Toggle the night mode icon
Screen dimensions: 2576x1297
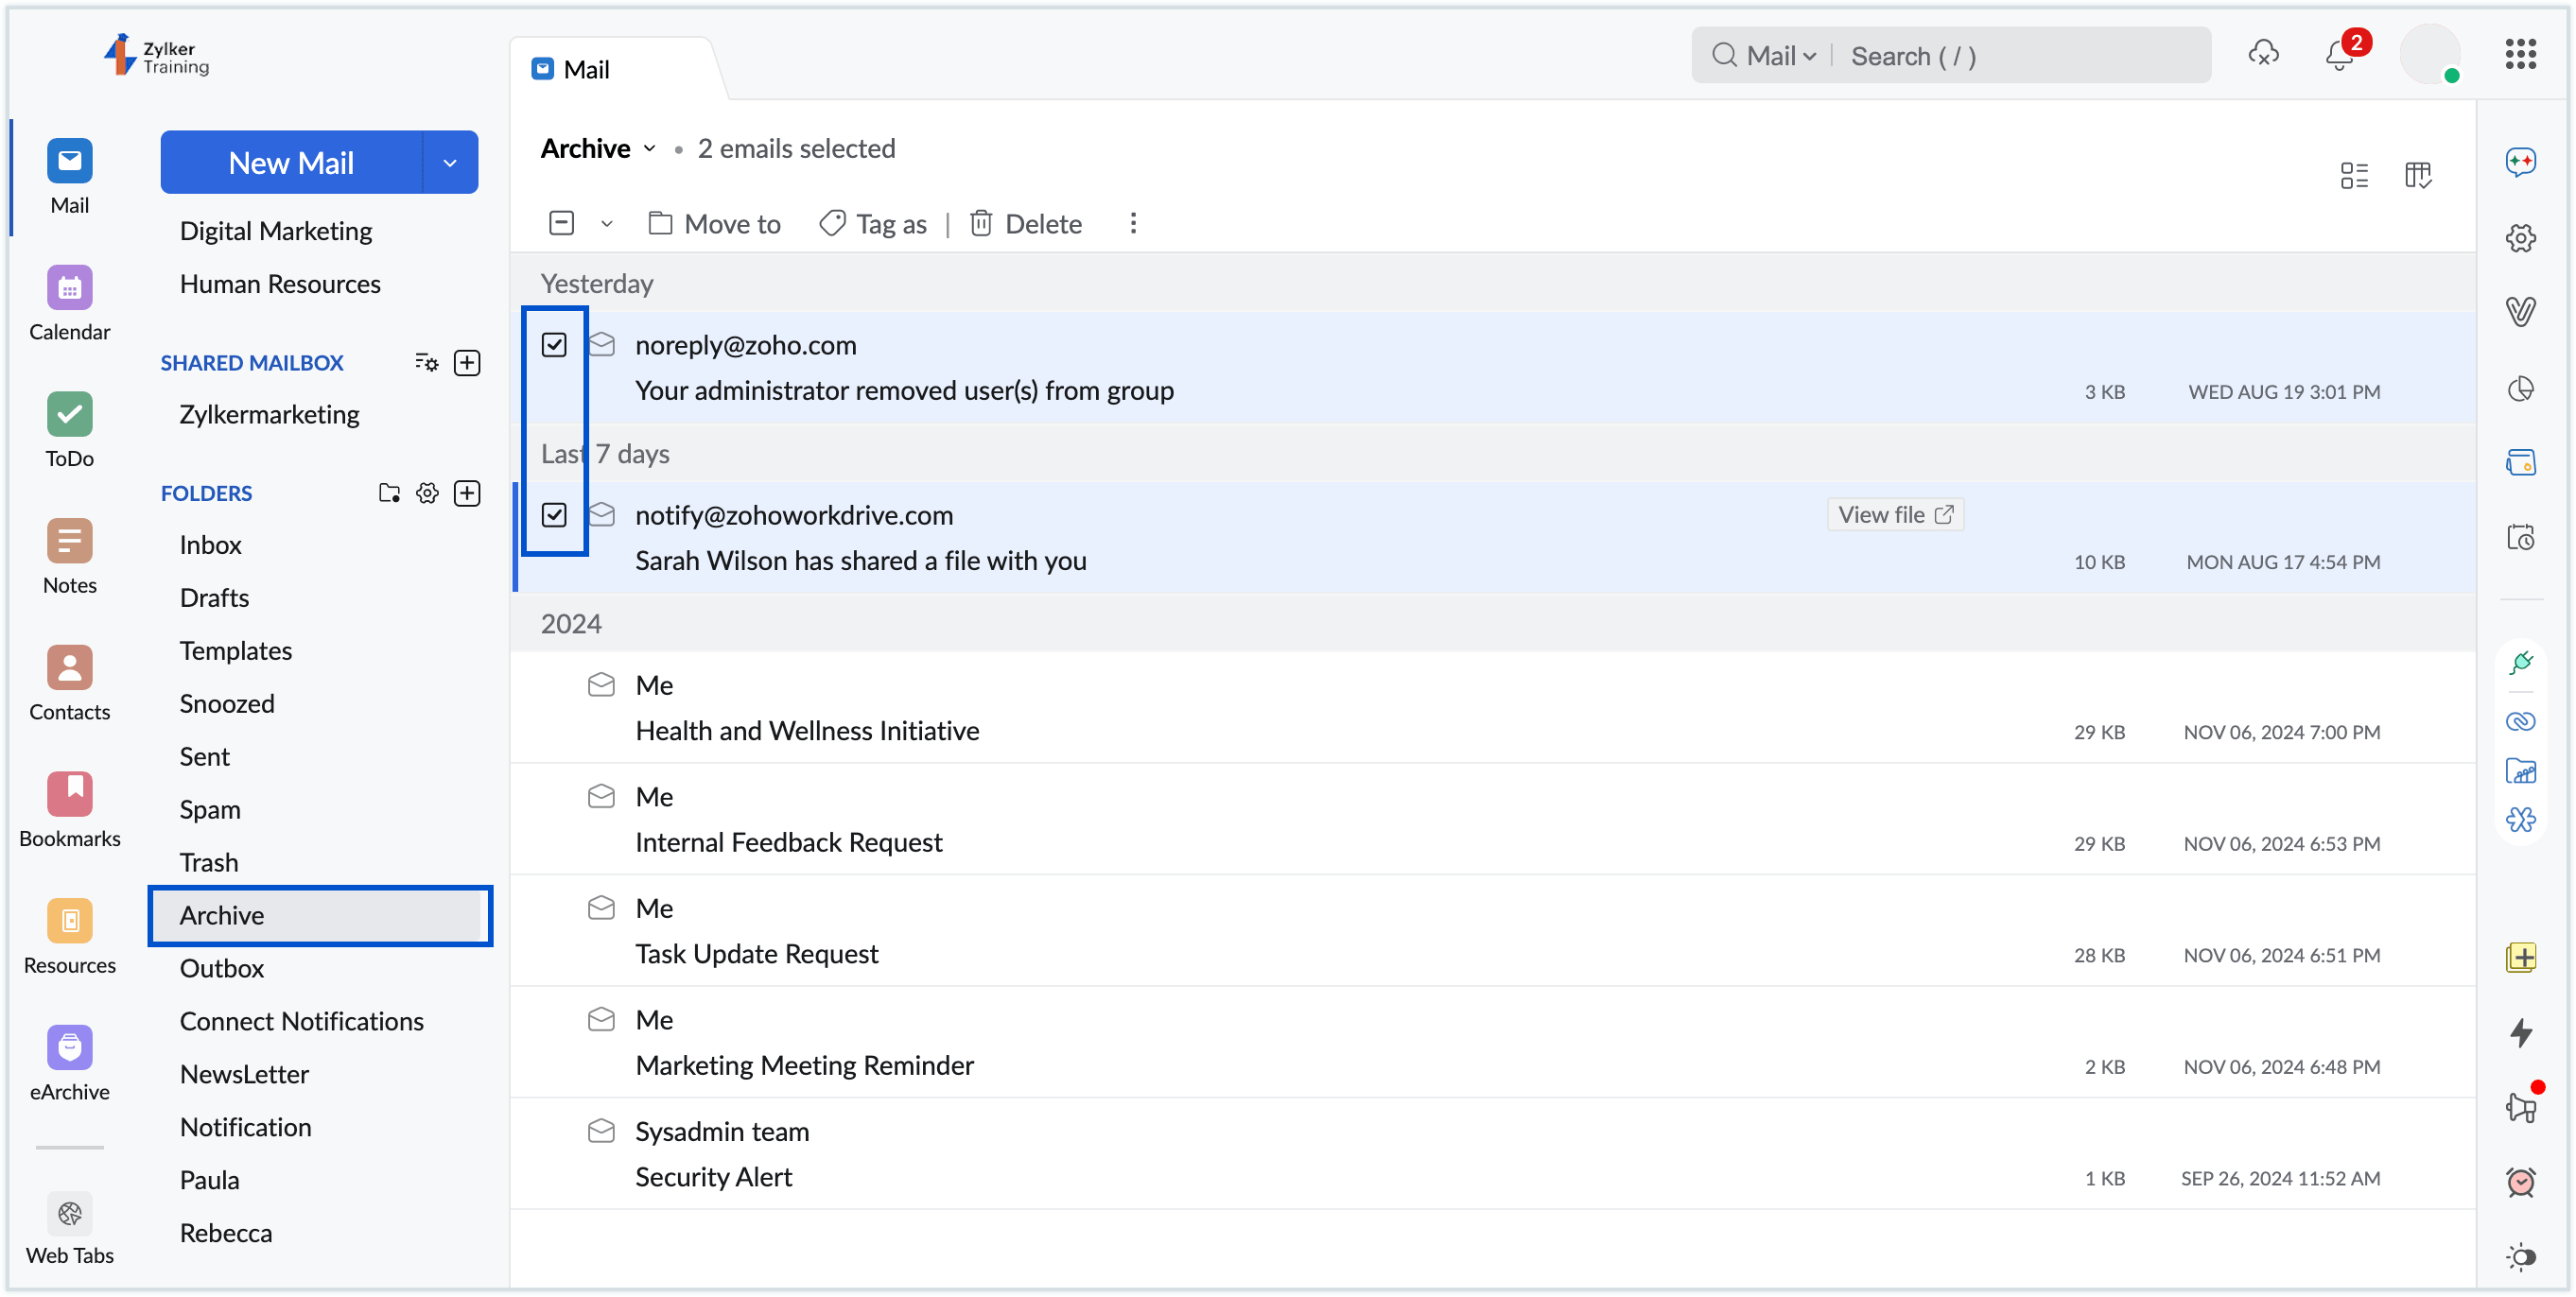tap(2521, 1256)
